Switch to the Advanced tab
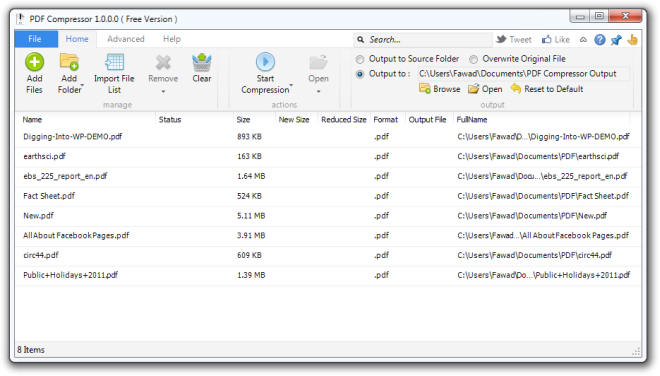Viewport: 660px width, 376px height. point(125,39)
